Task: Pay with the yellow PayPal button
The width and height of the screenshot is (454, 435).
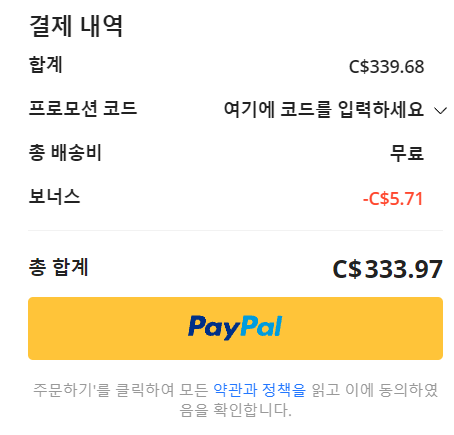Action: pyautogui.click(x=235, y=328)
